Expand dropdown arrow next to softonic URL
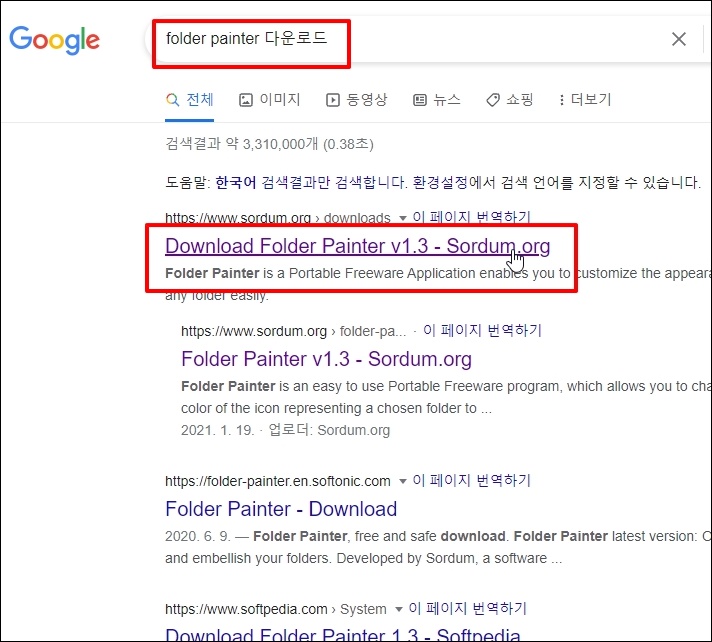The image size is (712, 642). tap(402, 481)
